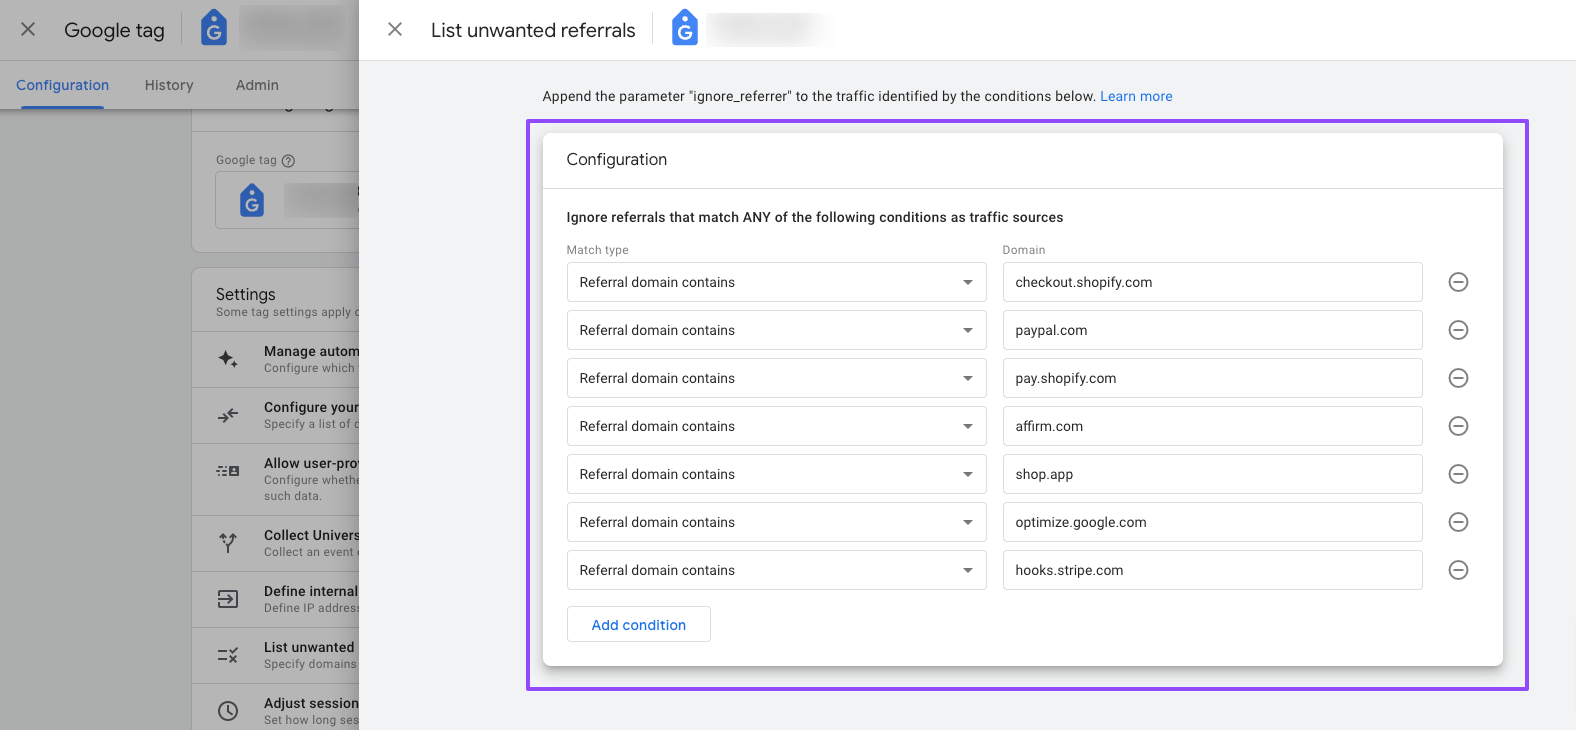Edit the pay.shopify.com domain field
The height and width of the screenshot is (730, 1576).
point(1212,378)
